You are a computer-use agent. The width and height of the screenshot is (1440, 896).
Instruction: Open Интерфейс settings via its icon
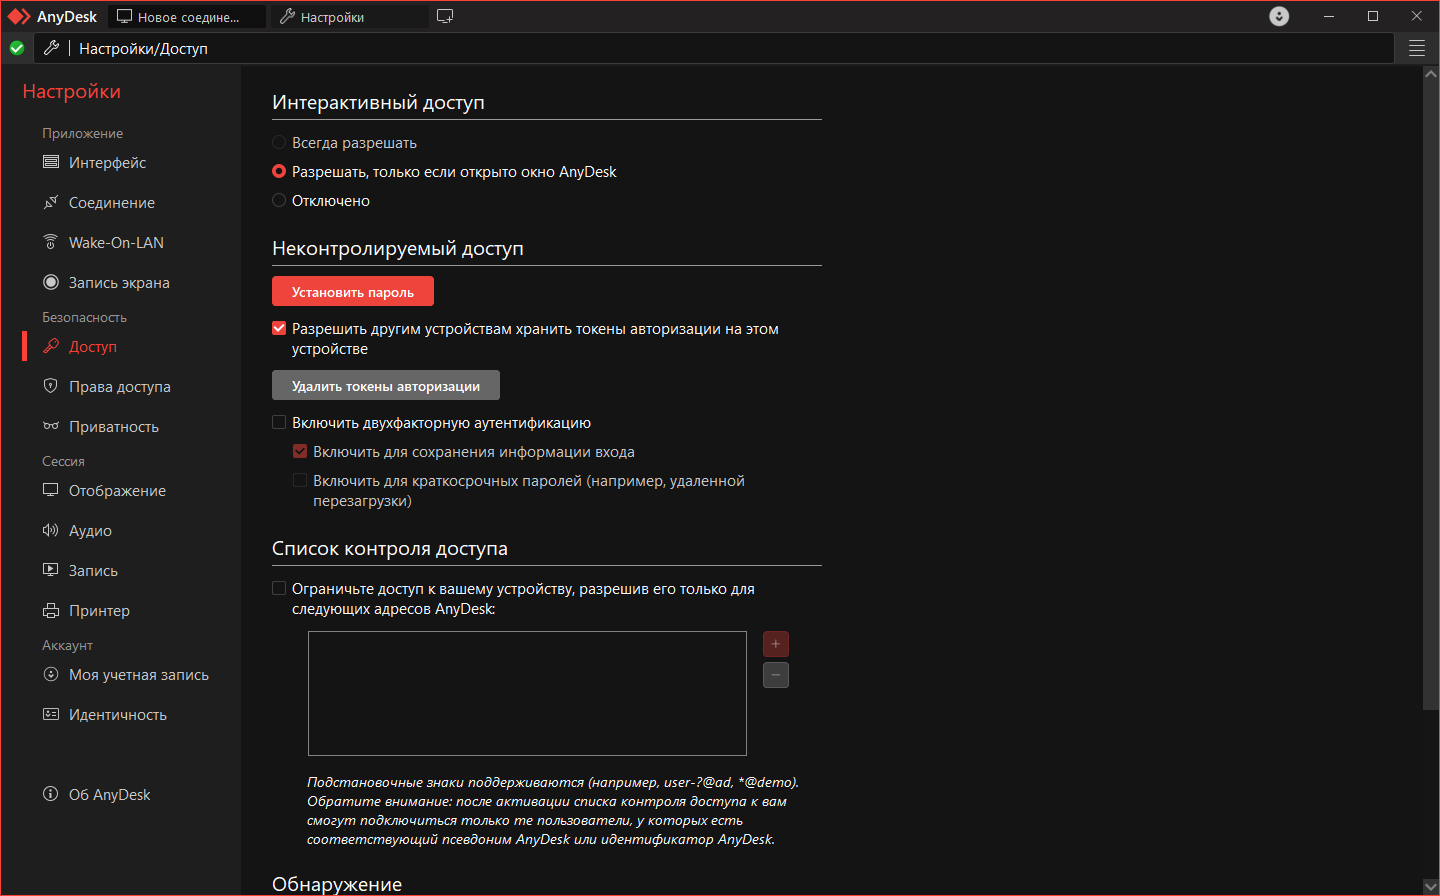(51, 162)
